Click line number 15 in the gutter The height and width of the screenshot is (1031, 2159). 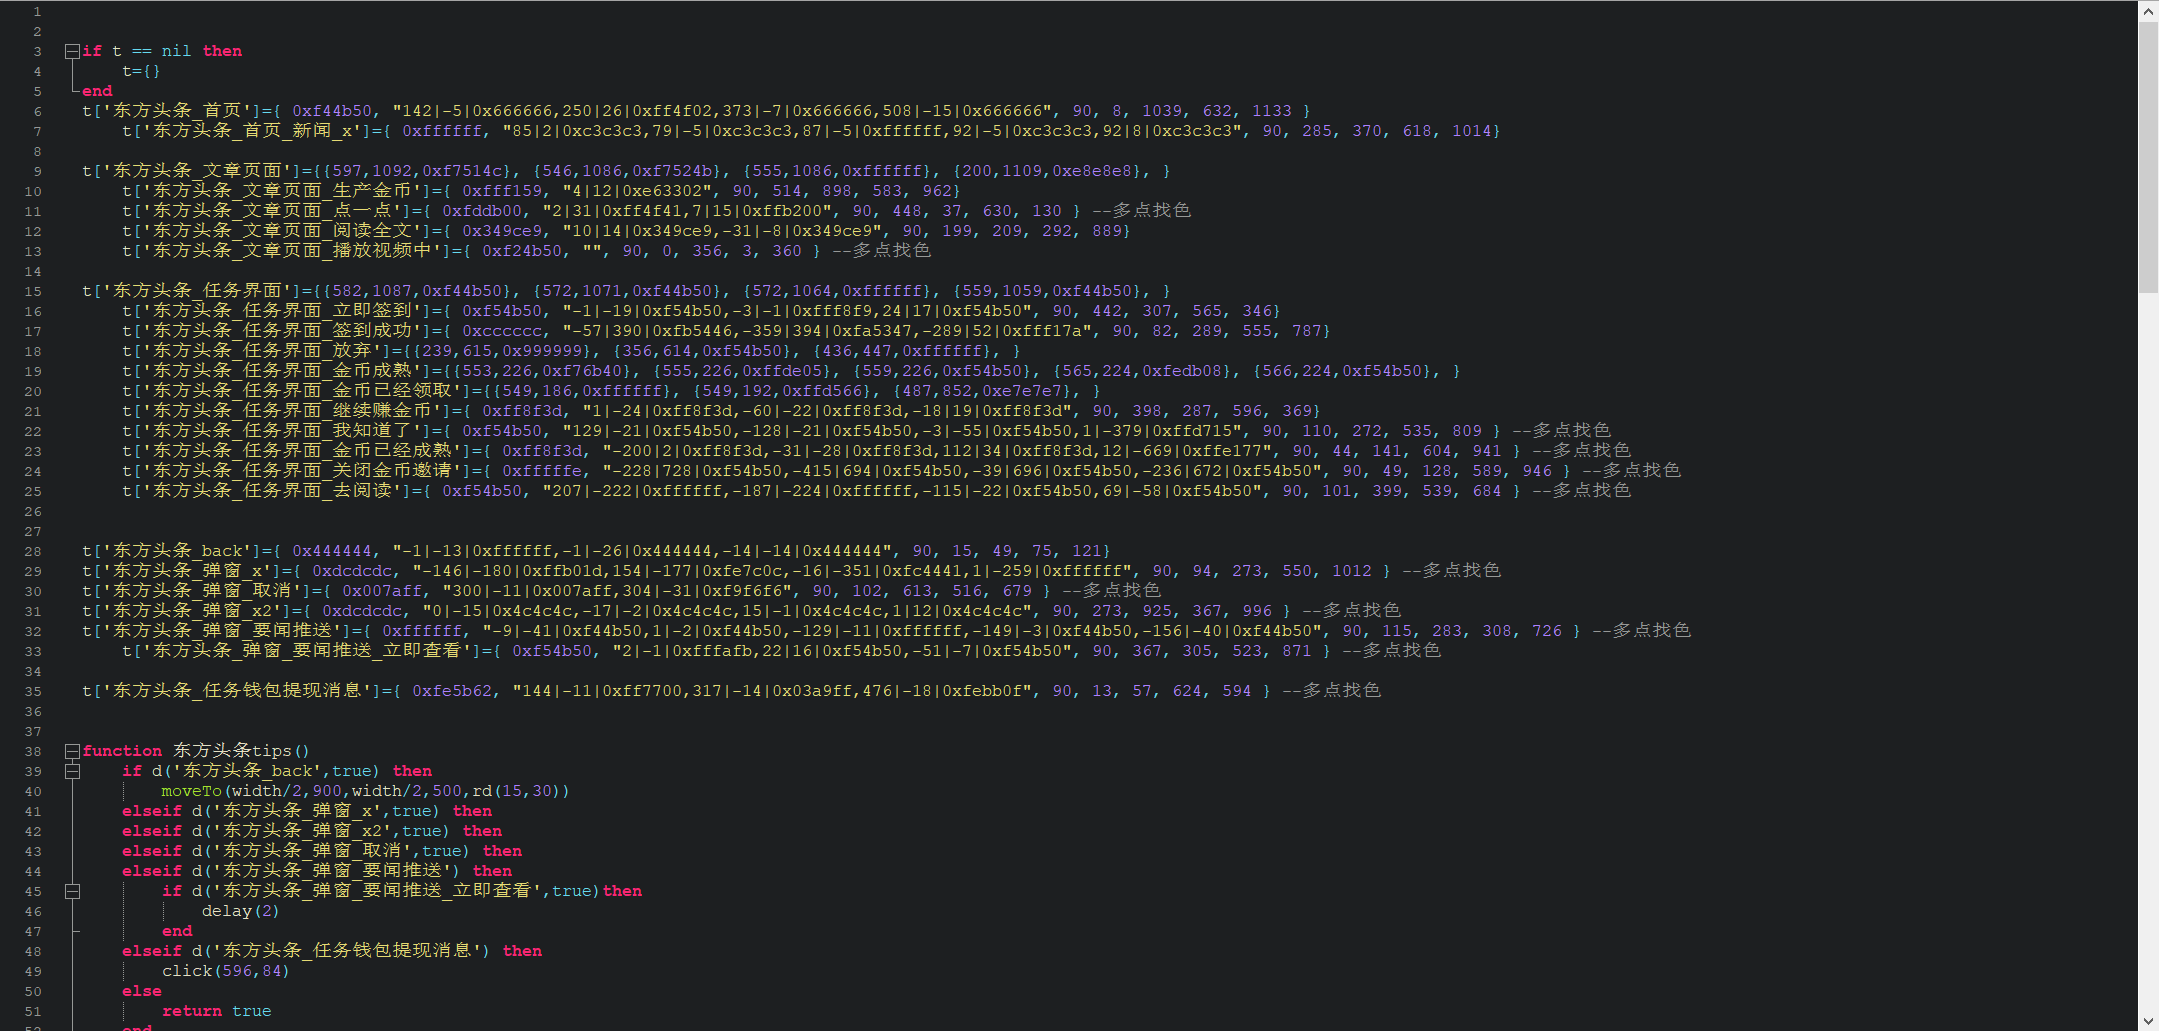tap(33, 291)
